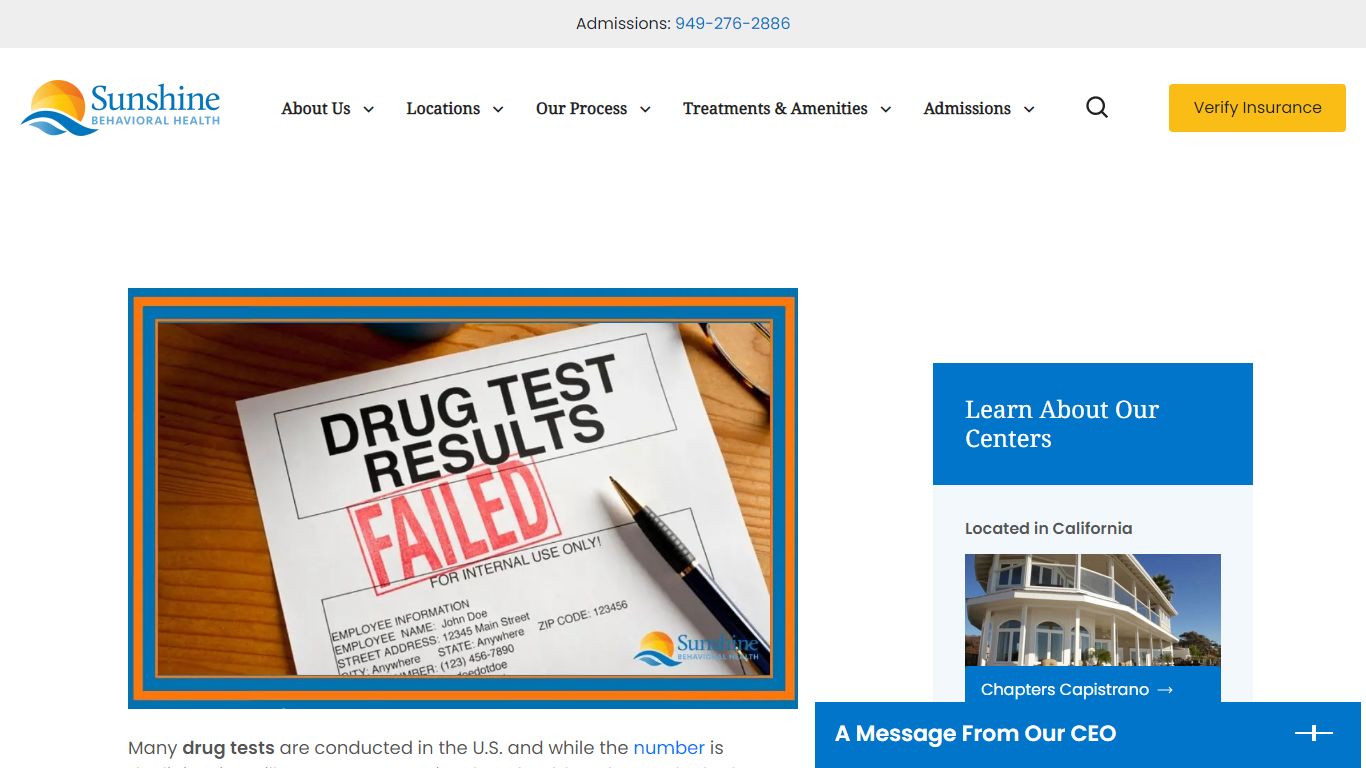This screenshot has height=768, width=1366.
Task: Expand the Admissions chevron
Action: pyautogui.click(x=1029, y=109)
